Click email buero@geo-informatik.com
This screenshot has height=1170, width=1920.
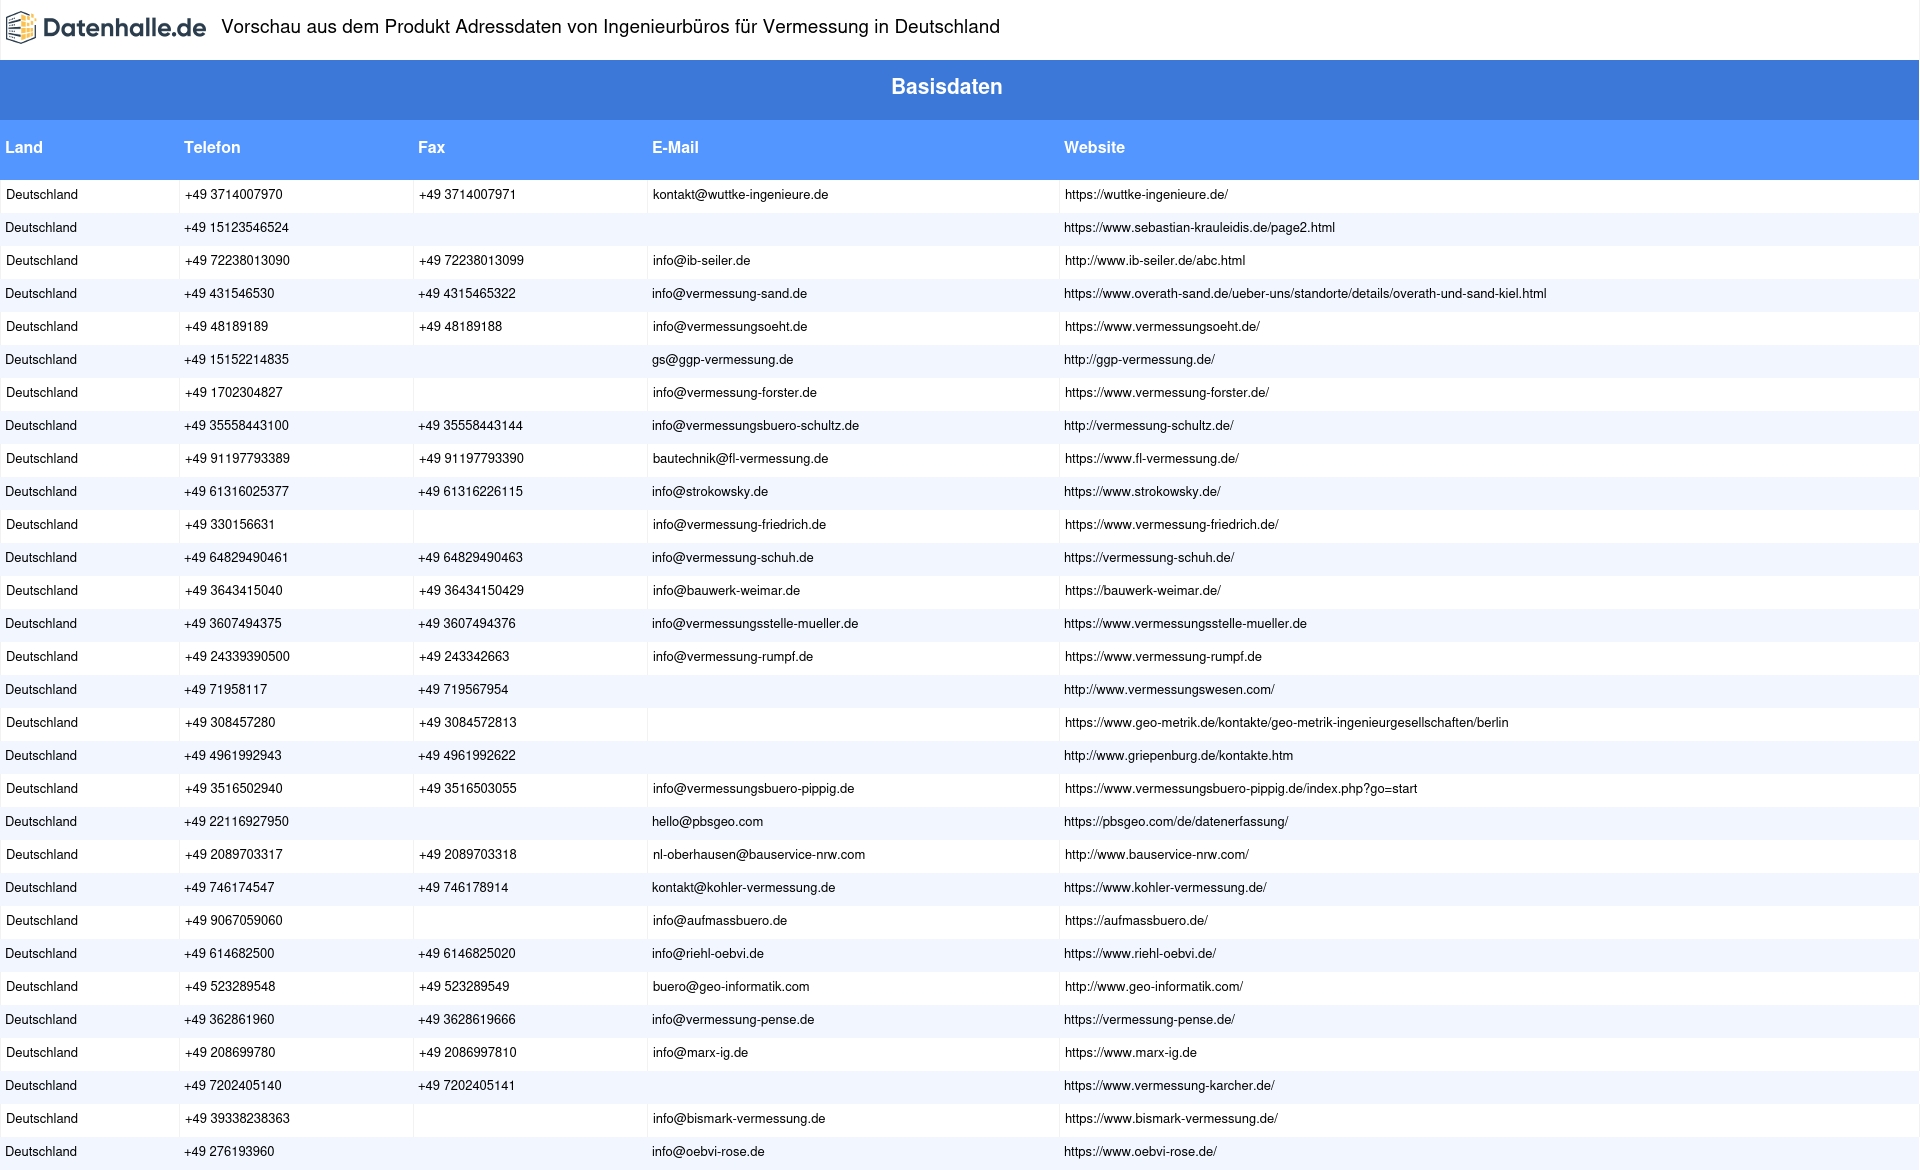(731, 987)
